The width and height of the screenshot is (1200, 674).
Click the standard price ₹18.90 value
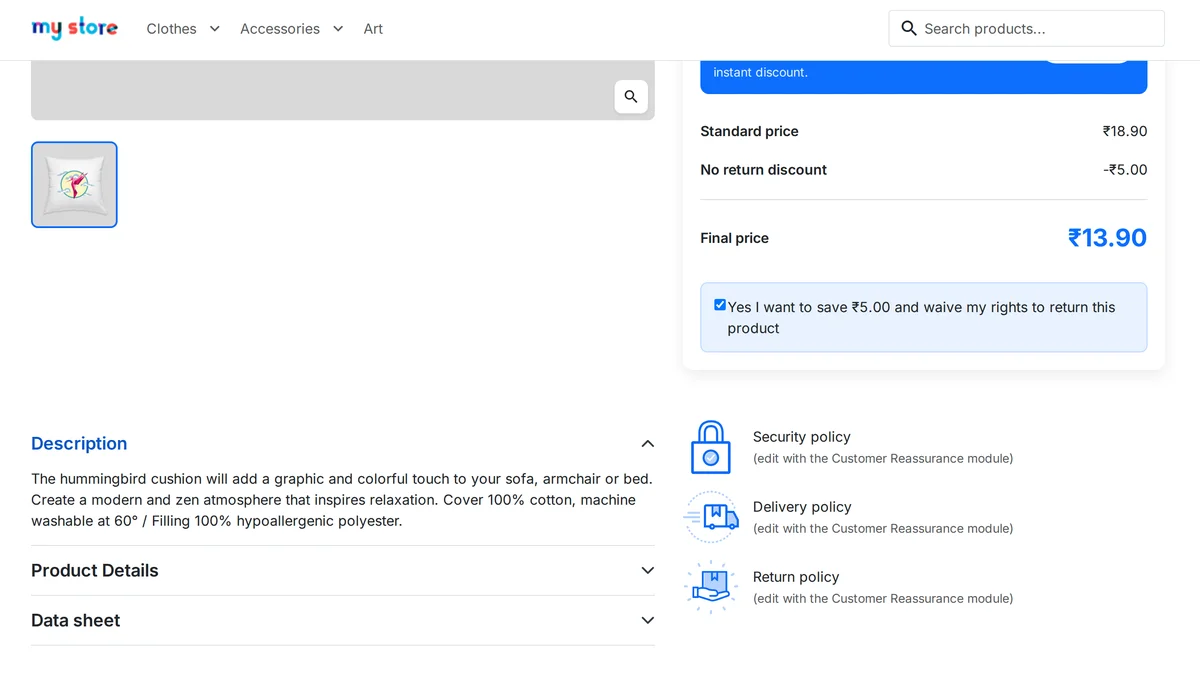[1125, 131]
